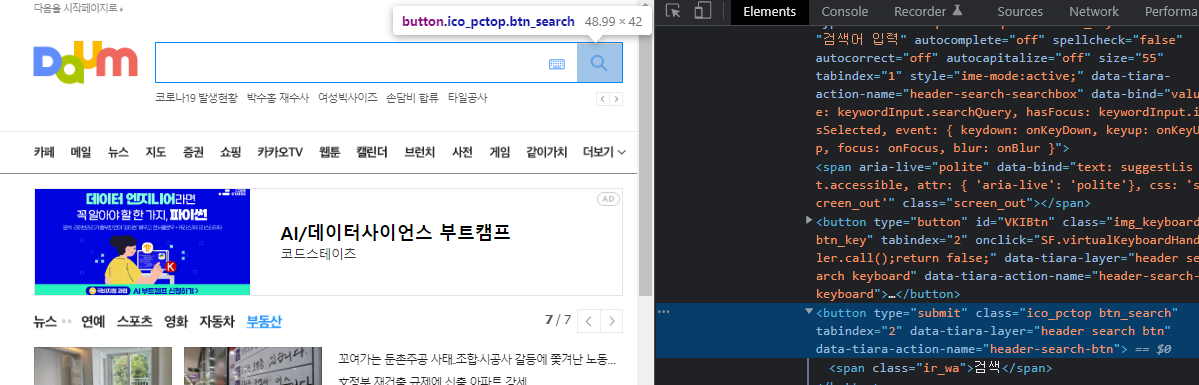Toggle the device toolbar icon in DevTools
Screen dimensions: 1199x385
pos(703,11)
